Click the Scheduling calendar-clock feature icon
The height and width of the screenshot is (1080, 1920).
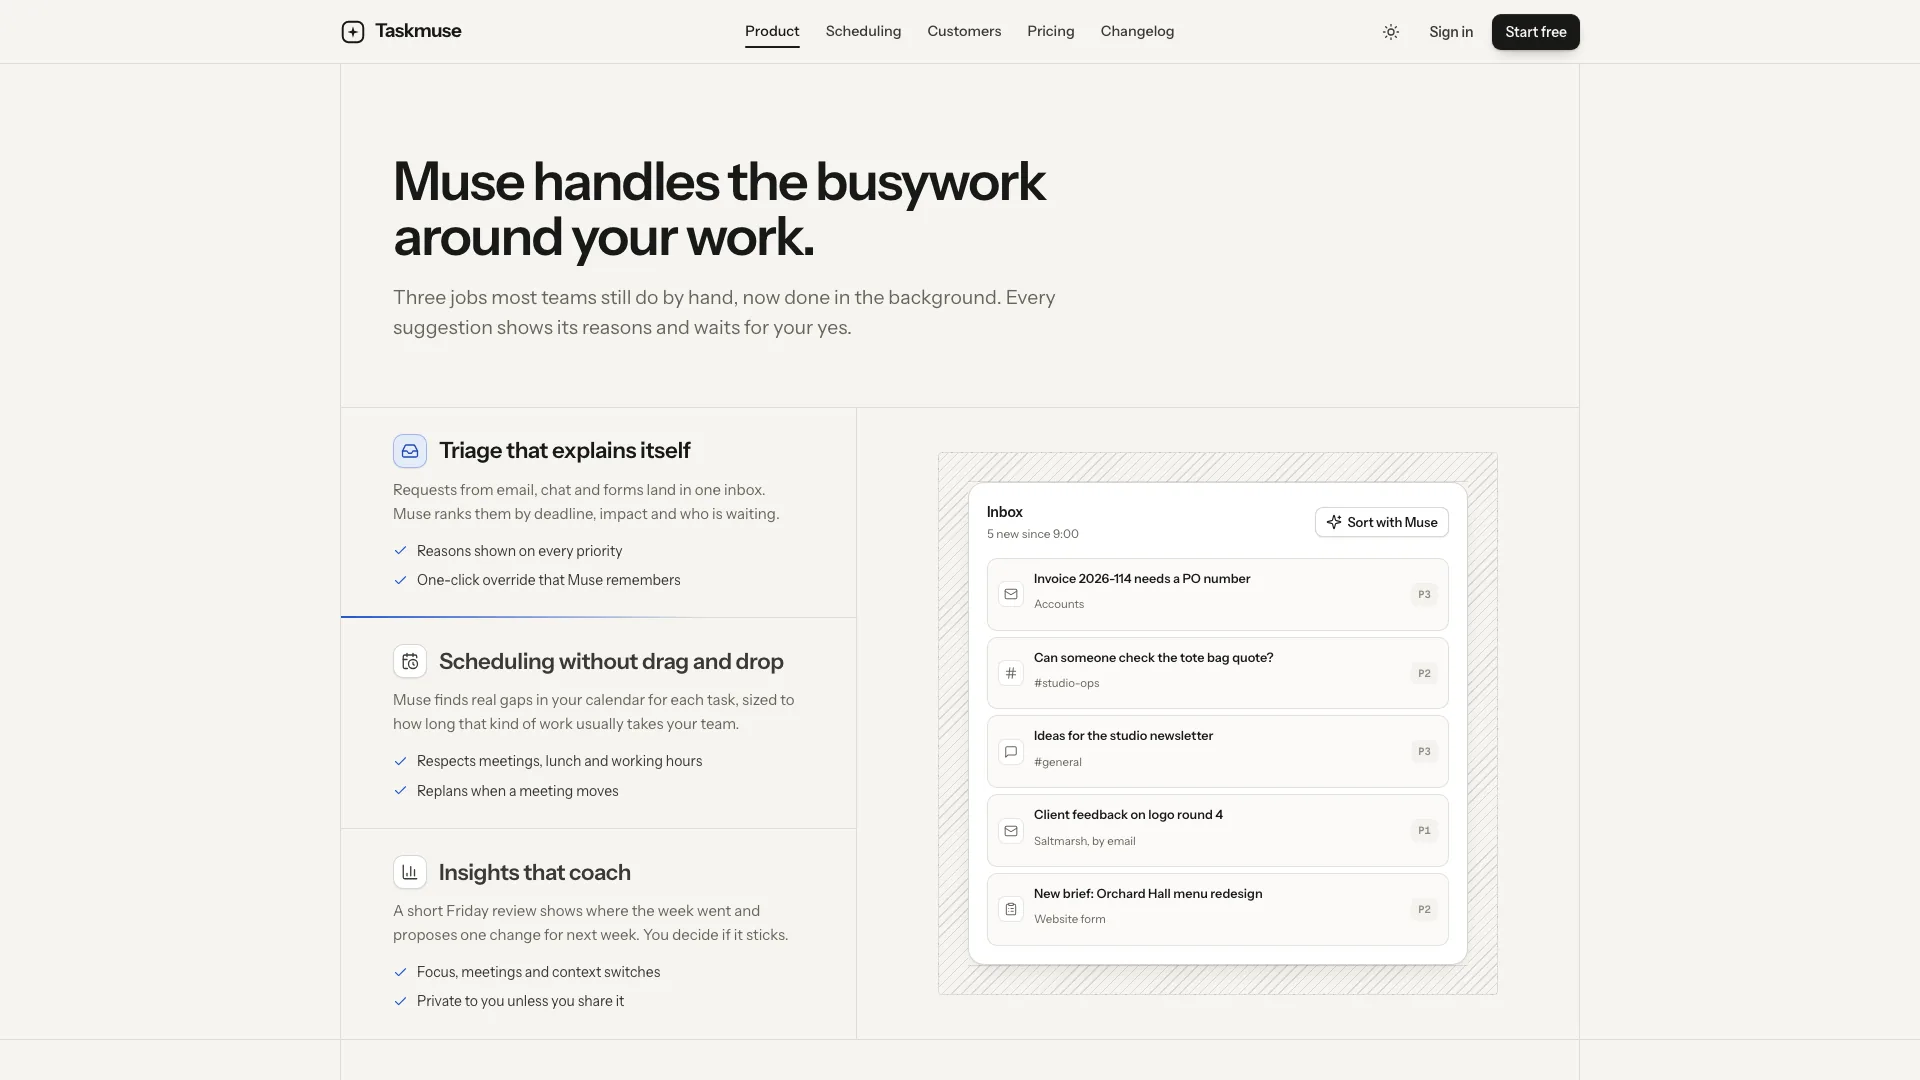pos(410,662)
